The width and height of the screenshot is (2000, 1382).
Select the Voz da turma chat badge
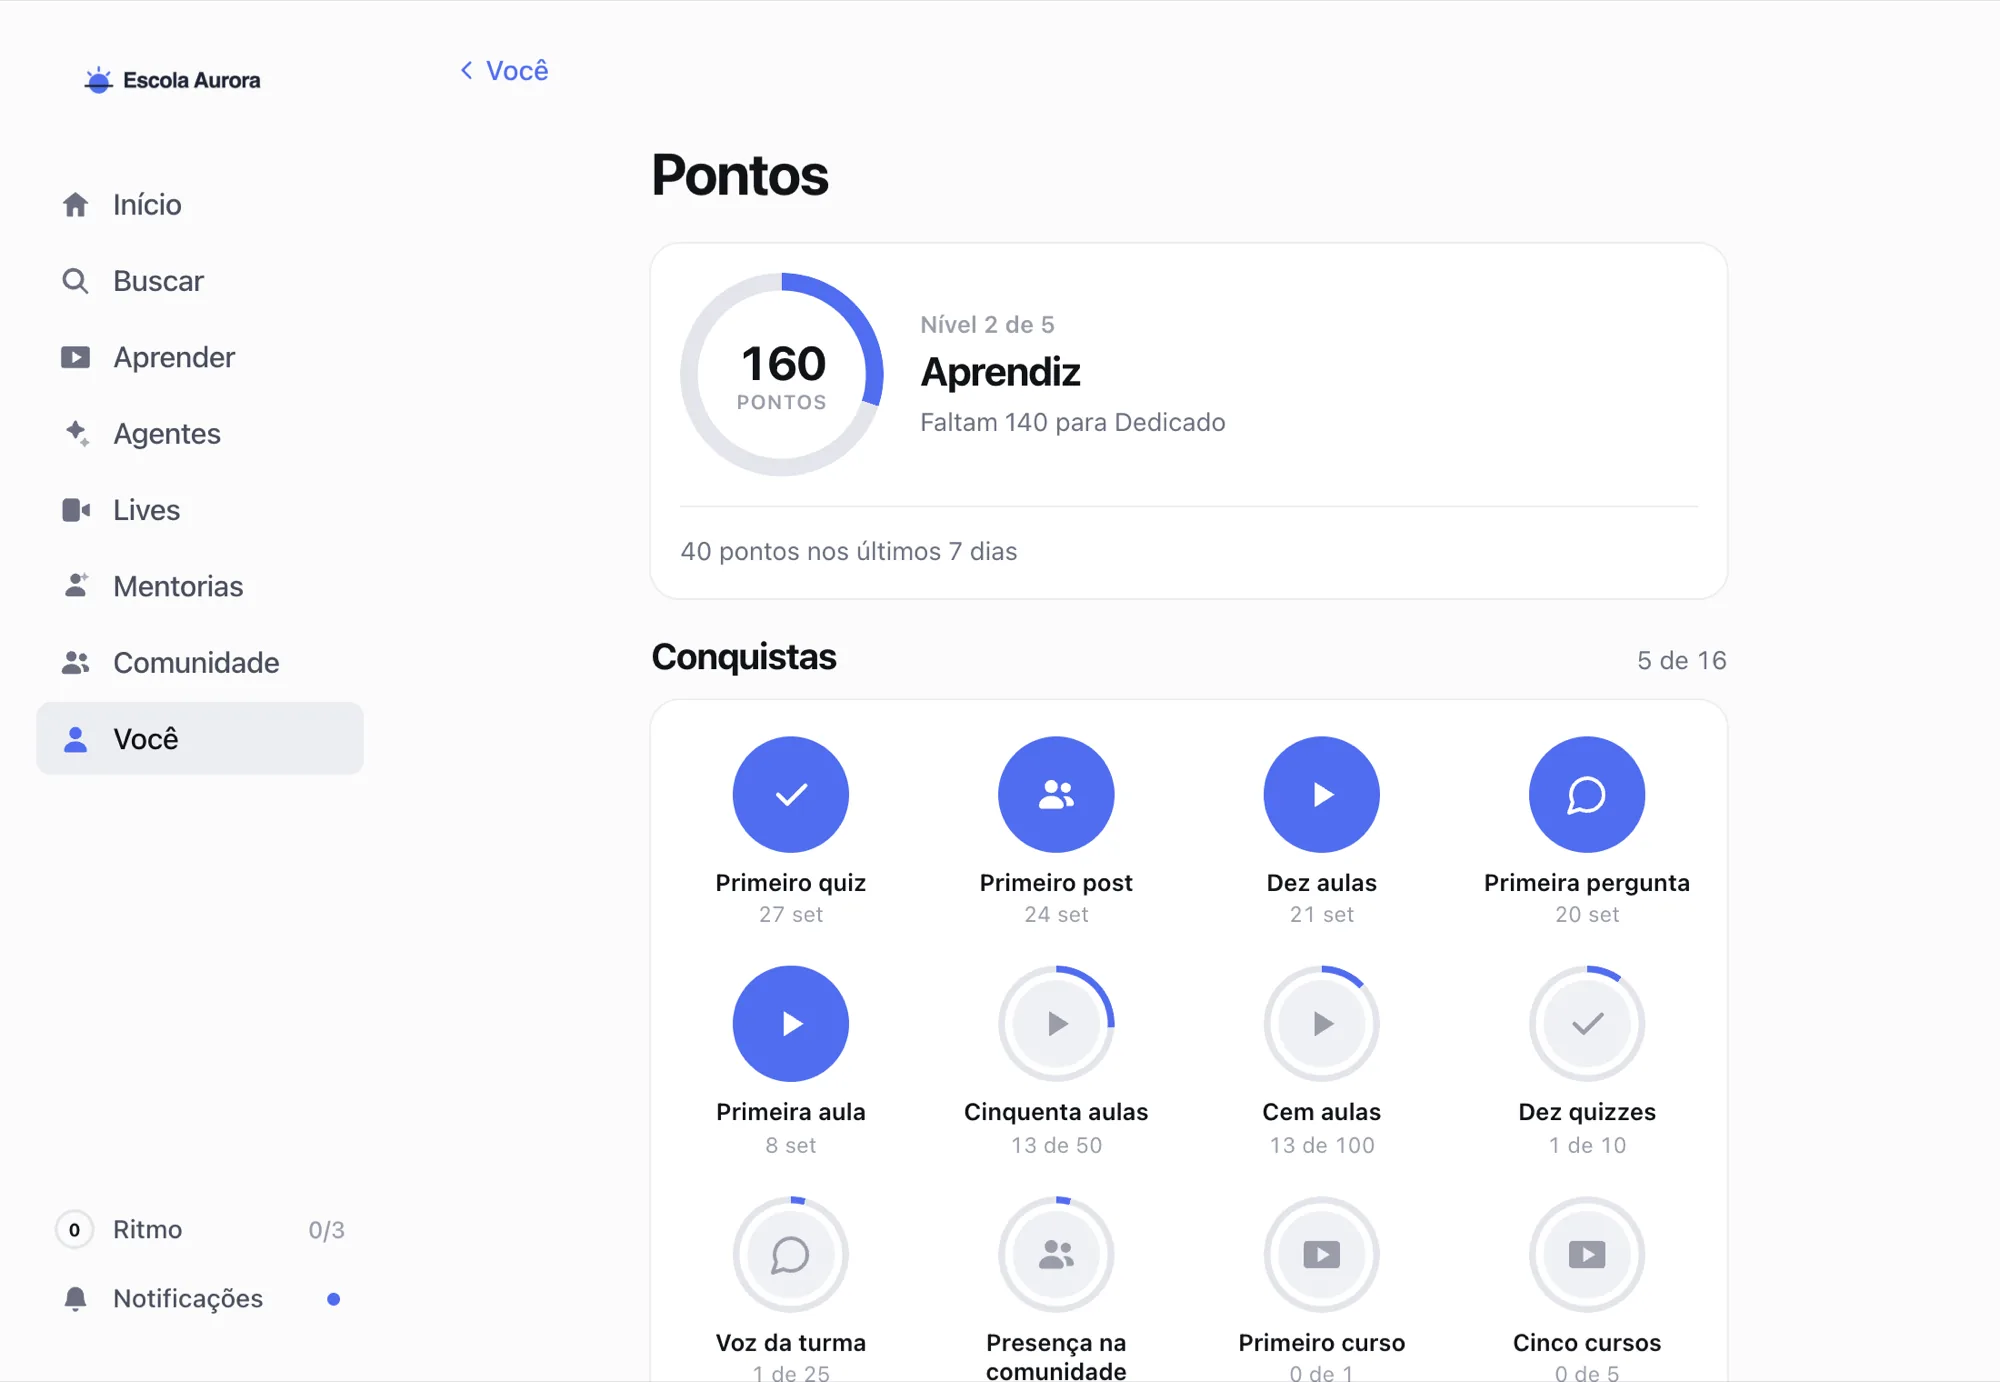click(x=791, y=1255)
